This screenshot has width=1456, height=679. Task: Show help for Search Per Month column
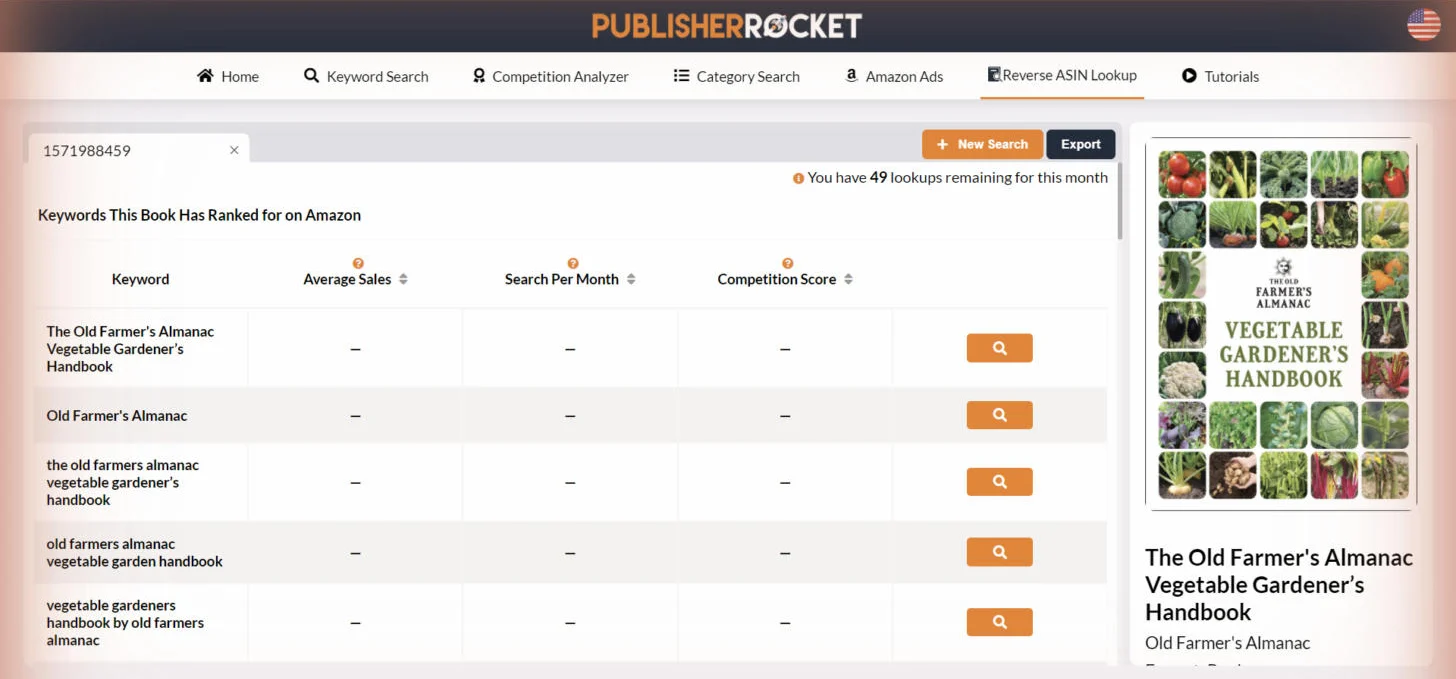(x=573, y=263)
